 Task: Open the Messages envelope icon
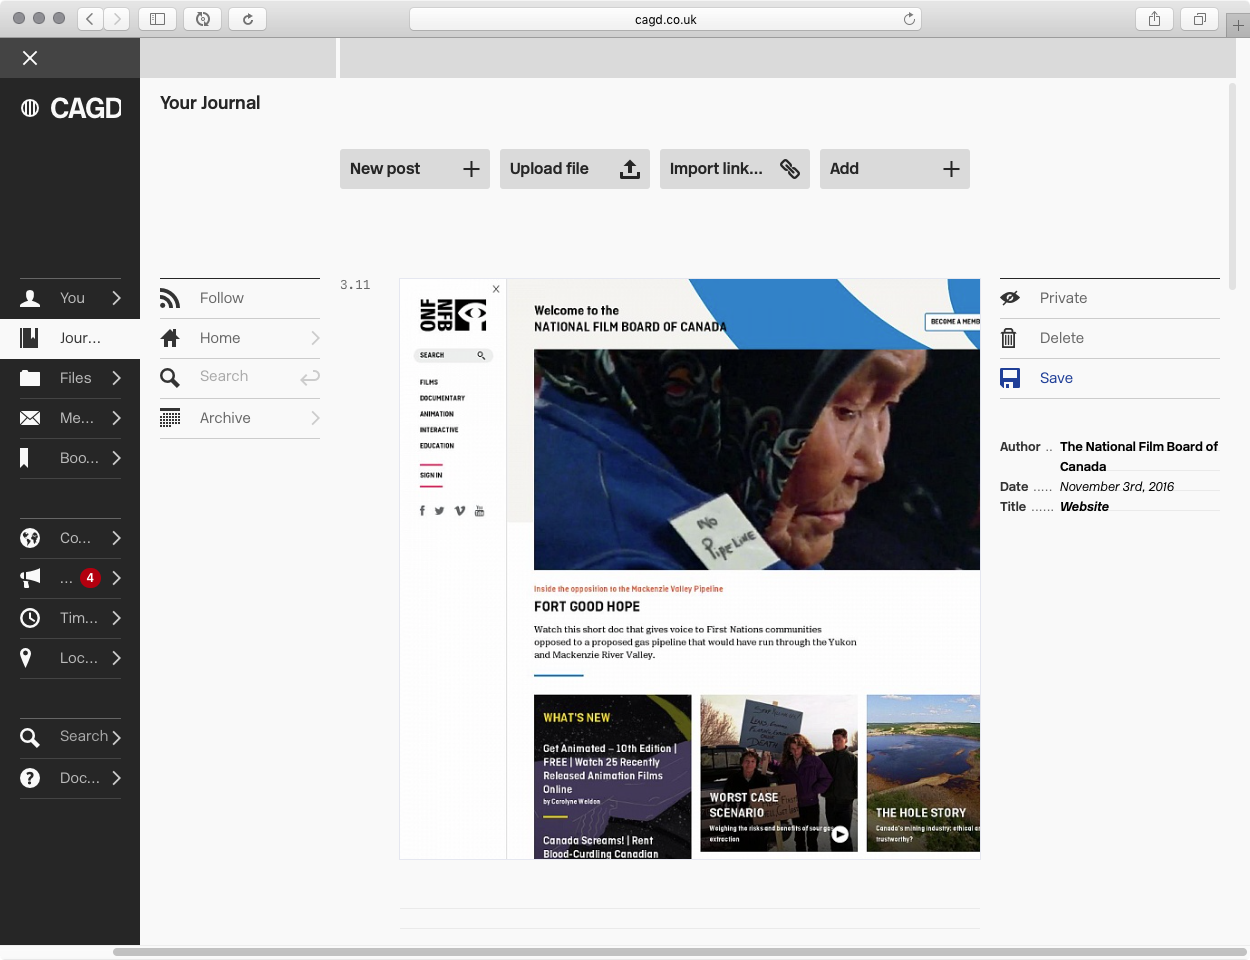point(30,418)
